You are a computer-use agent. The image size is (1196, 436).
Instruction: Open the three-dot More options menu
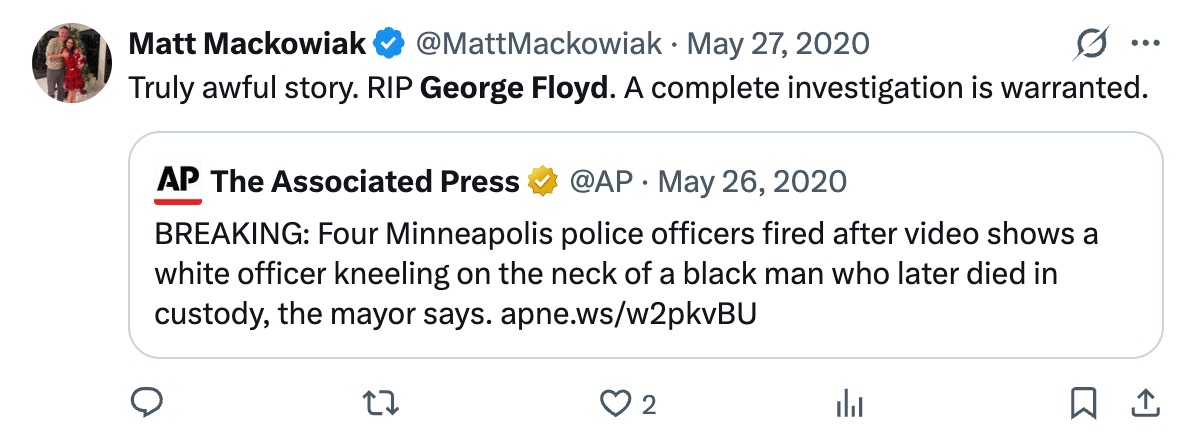click(x=1143, y=44)
